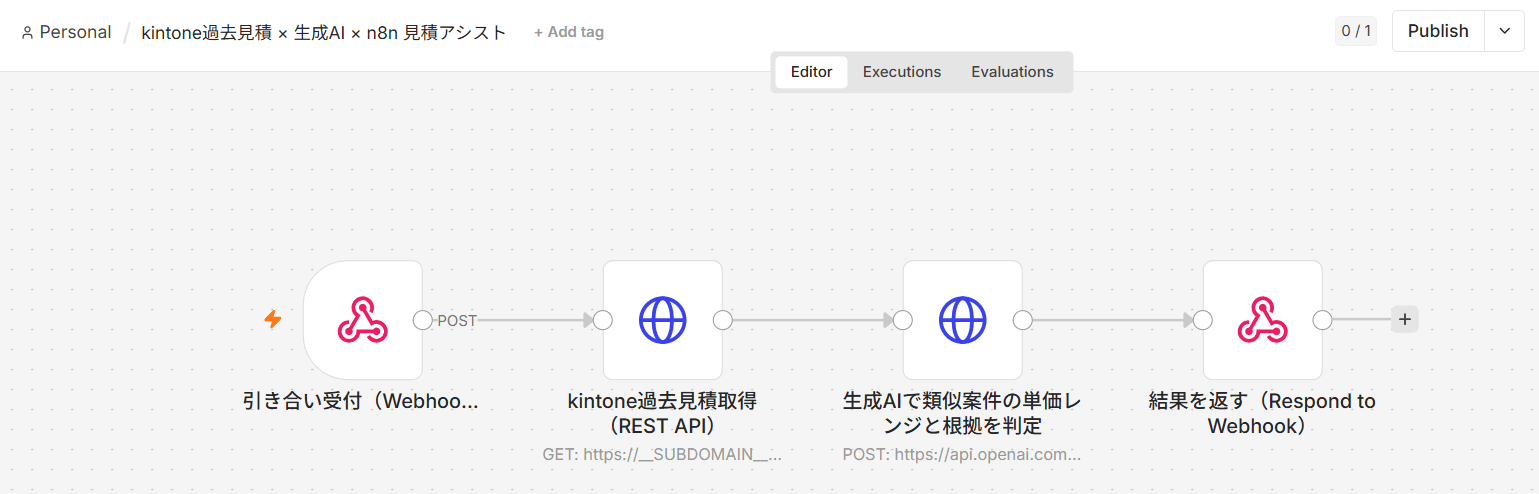Click the kintone node input connector

[x=602, y=320]
